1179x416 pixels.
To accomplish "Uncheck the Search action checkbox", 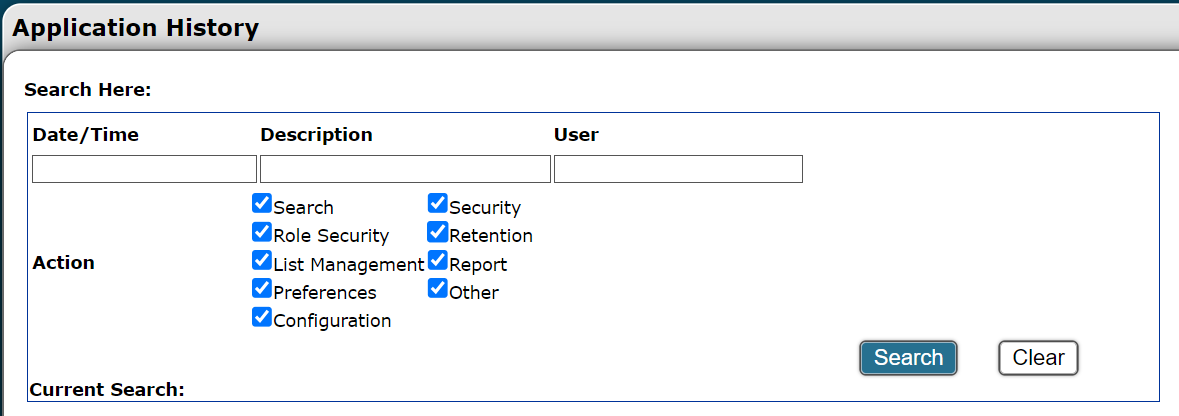I will point(262,204).
